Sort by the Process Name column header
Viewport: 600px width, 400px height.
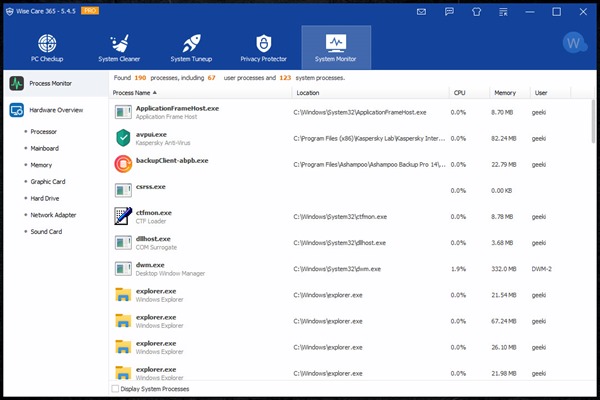[x=140, y=93]
